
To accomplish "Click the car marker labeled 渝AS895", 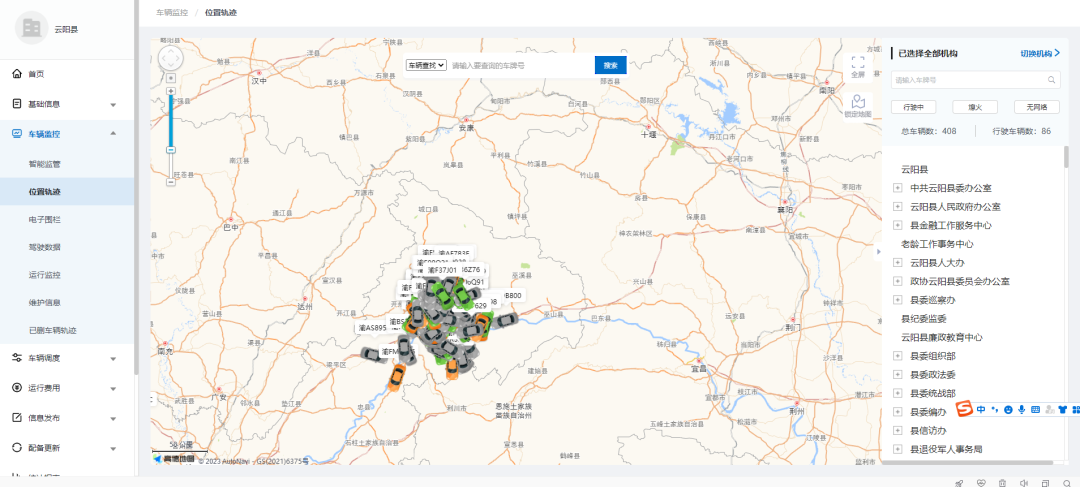I will [375, 353].
